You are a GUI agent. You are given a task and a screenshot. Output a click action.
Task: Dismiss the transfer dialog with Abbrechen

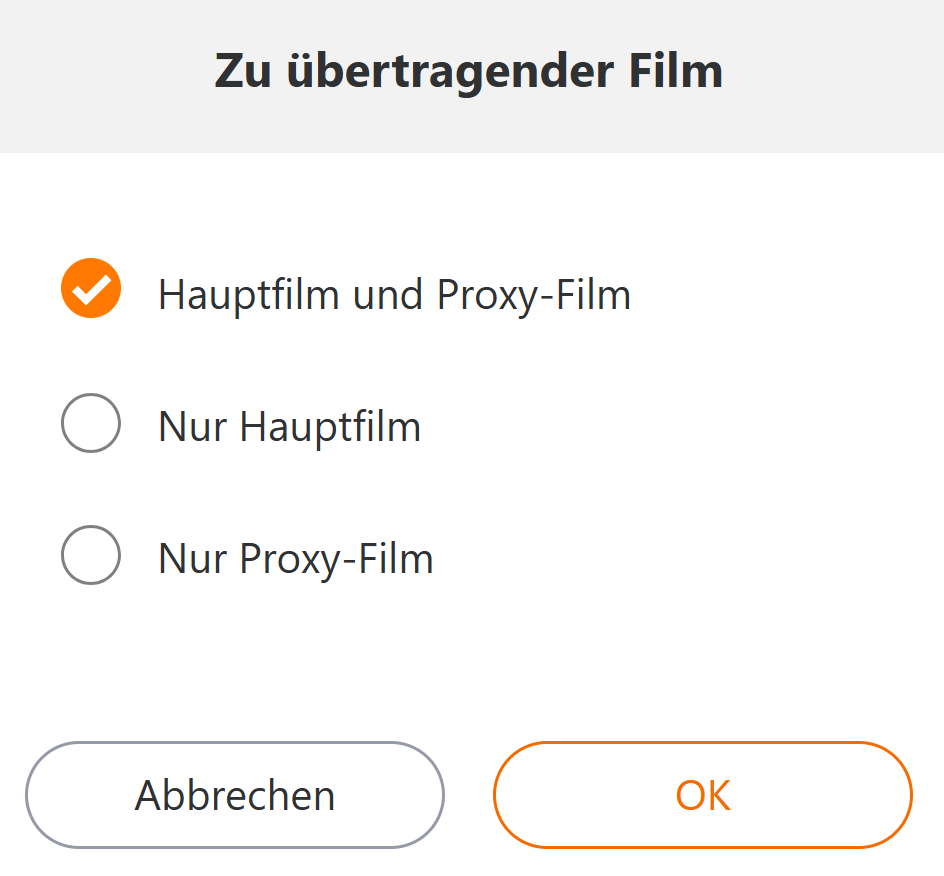234,795
